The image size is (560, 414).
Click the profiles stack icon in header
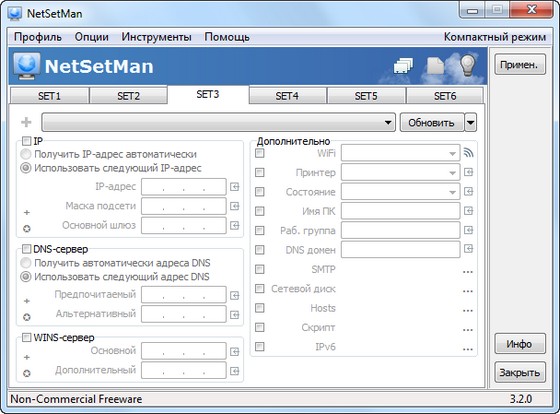point(403,65)
